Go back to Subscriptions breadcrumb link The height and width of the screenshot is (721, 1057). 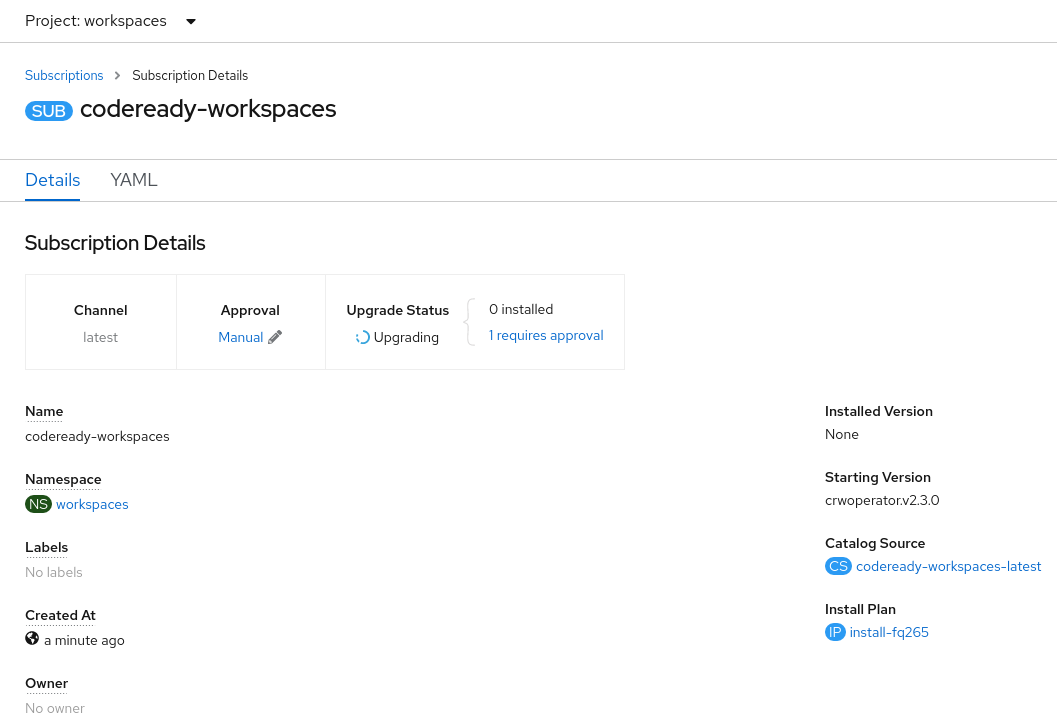point(64,75)
